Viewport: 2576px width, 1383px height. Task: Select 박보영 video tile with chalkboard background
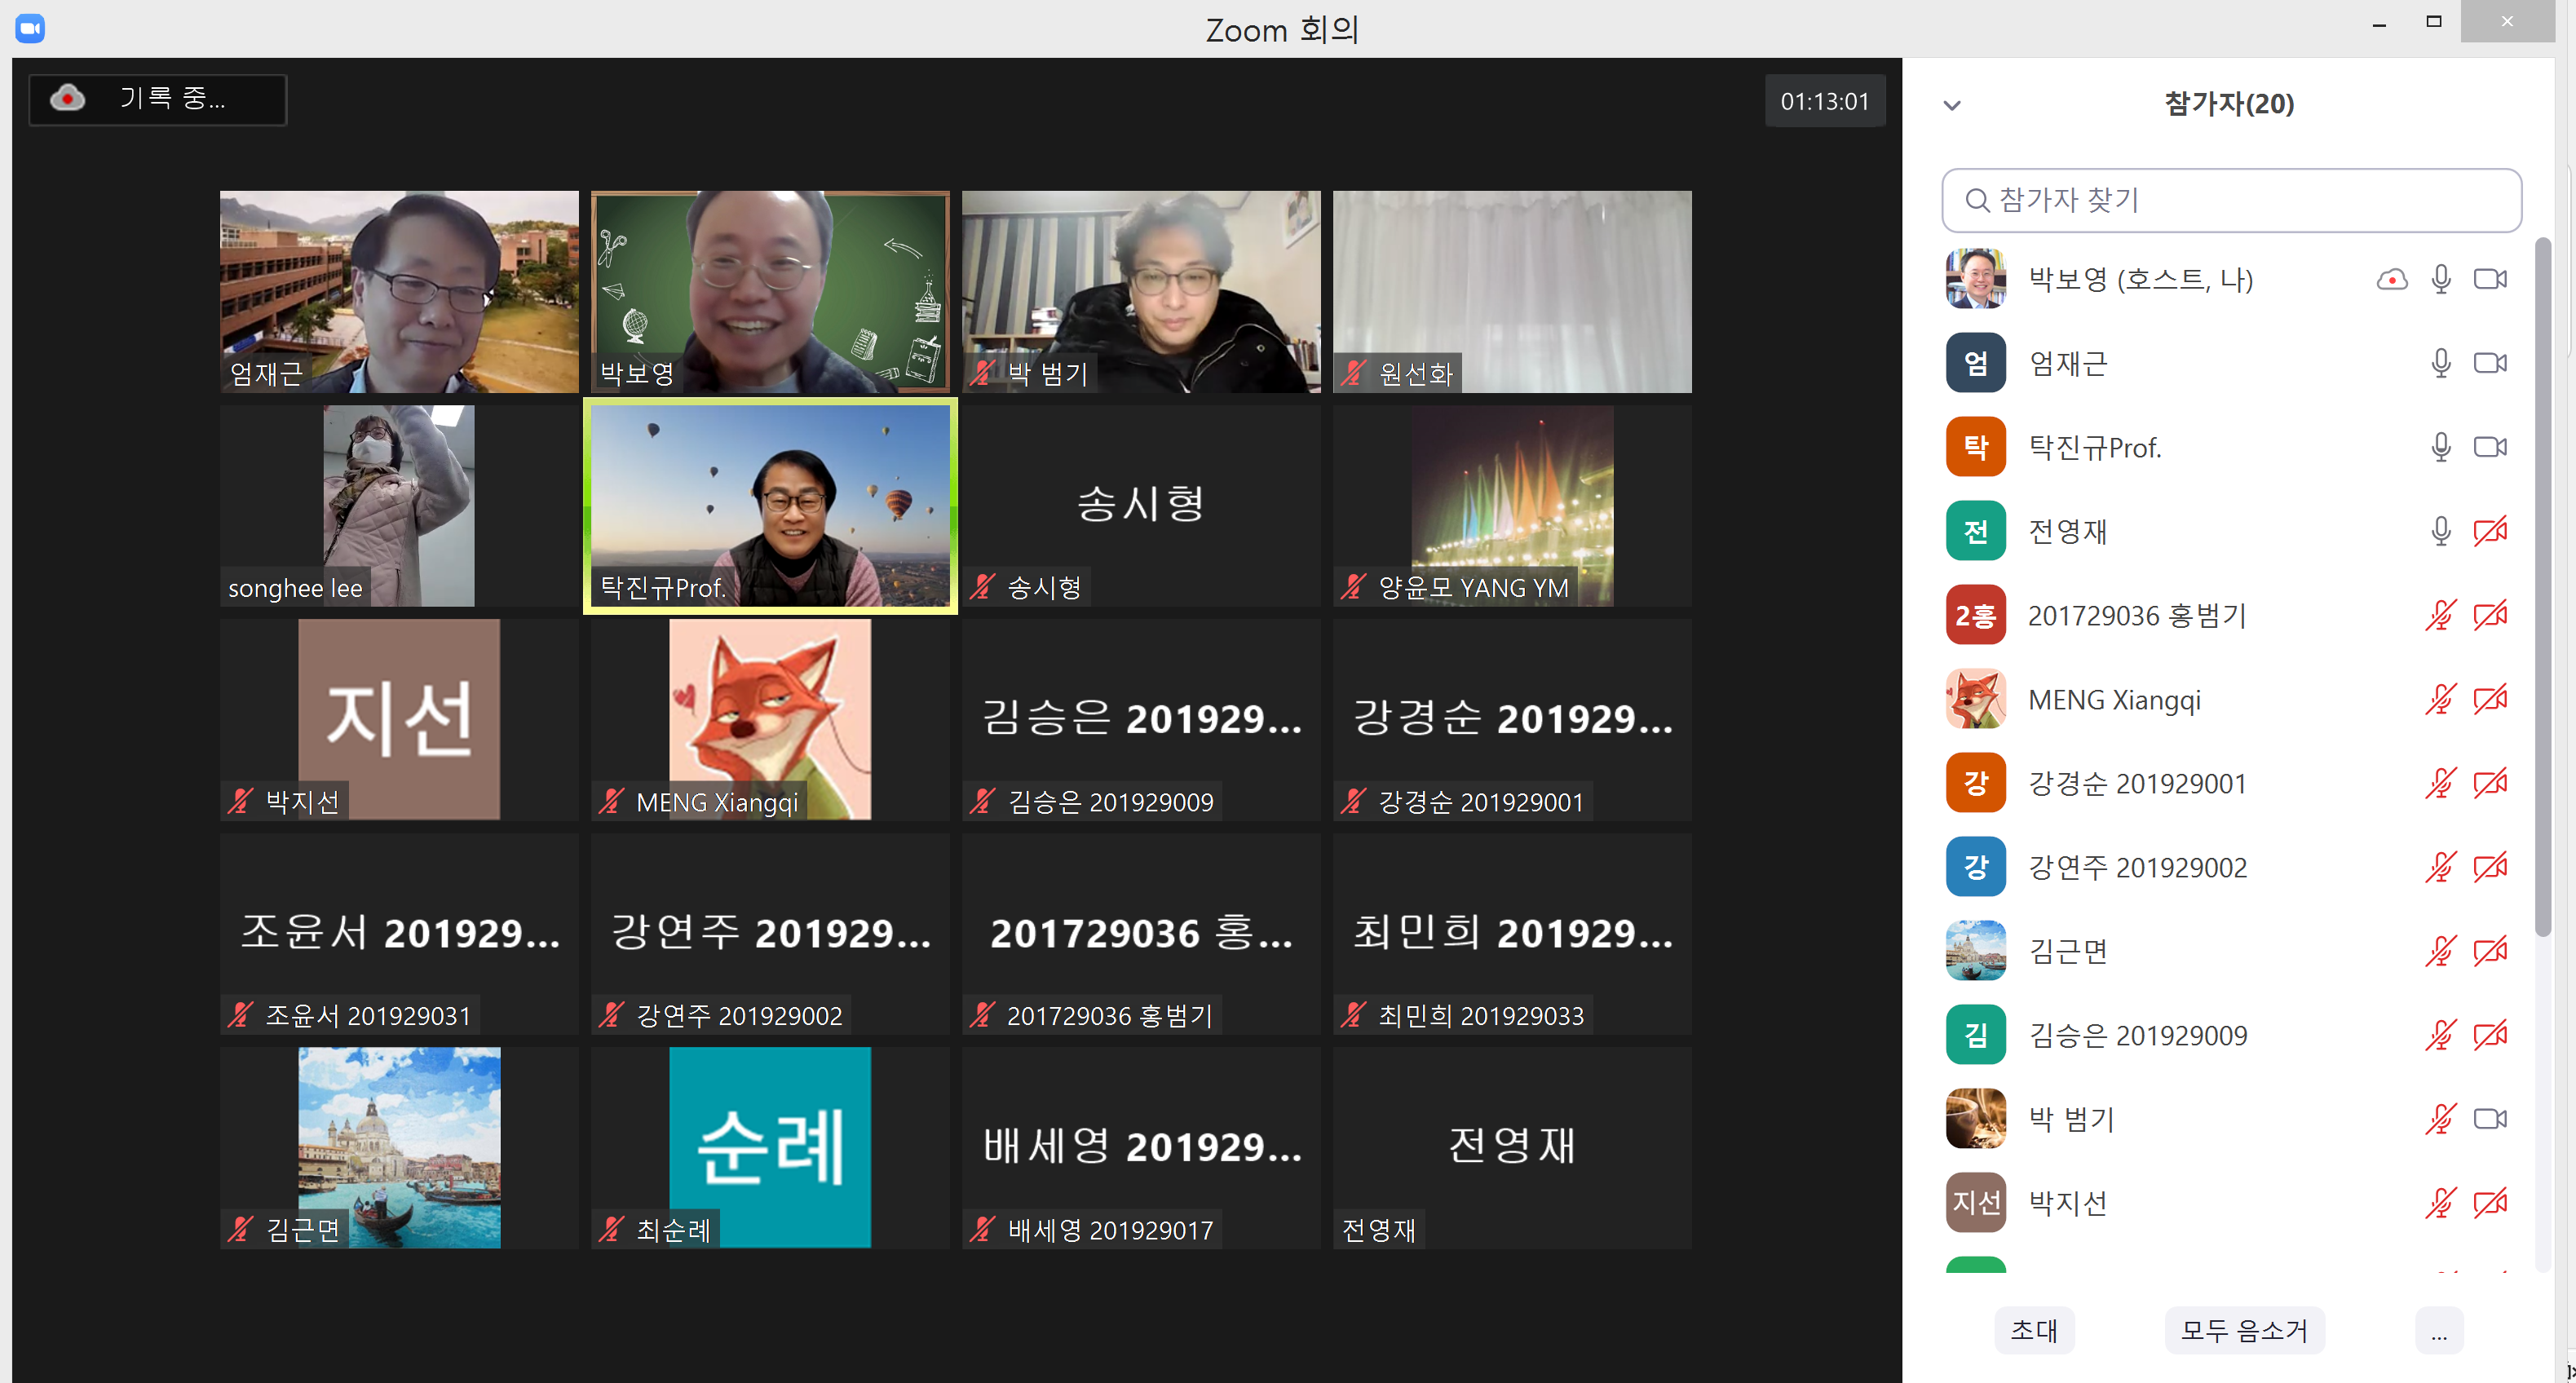click(x=770, y=291)
